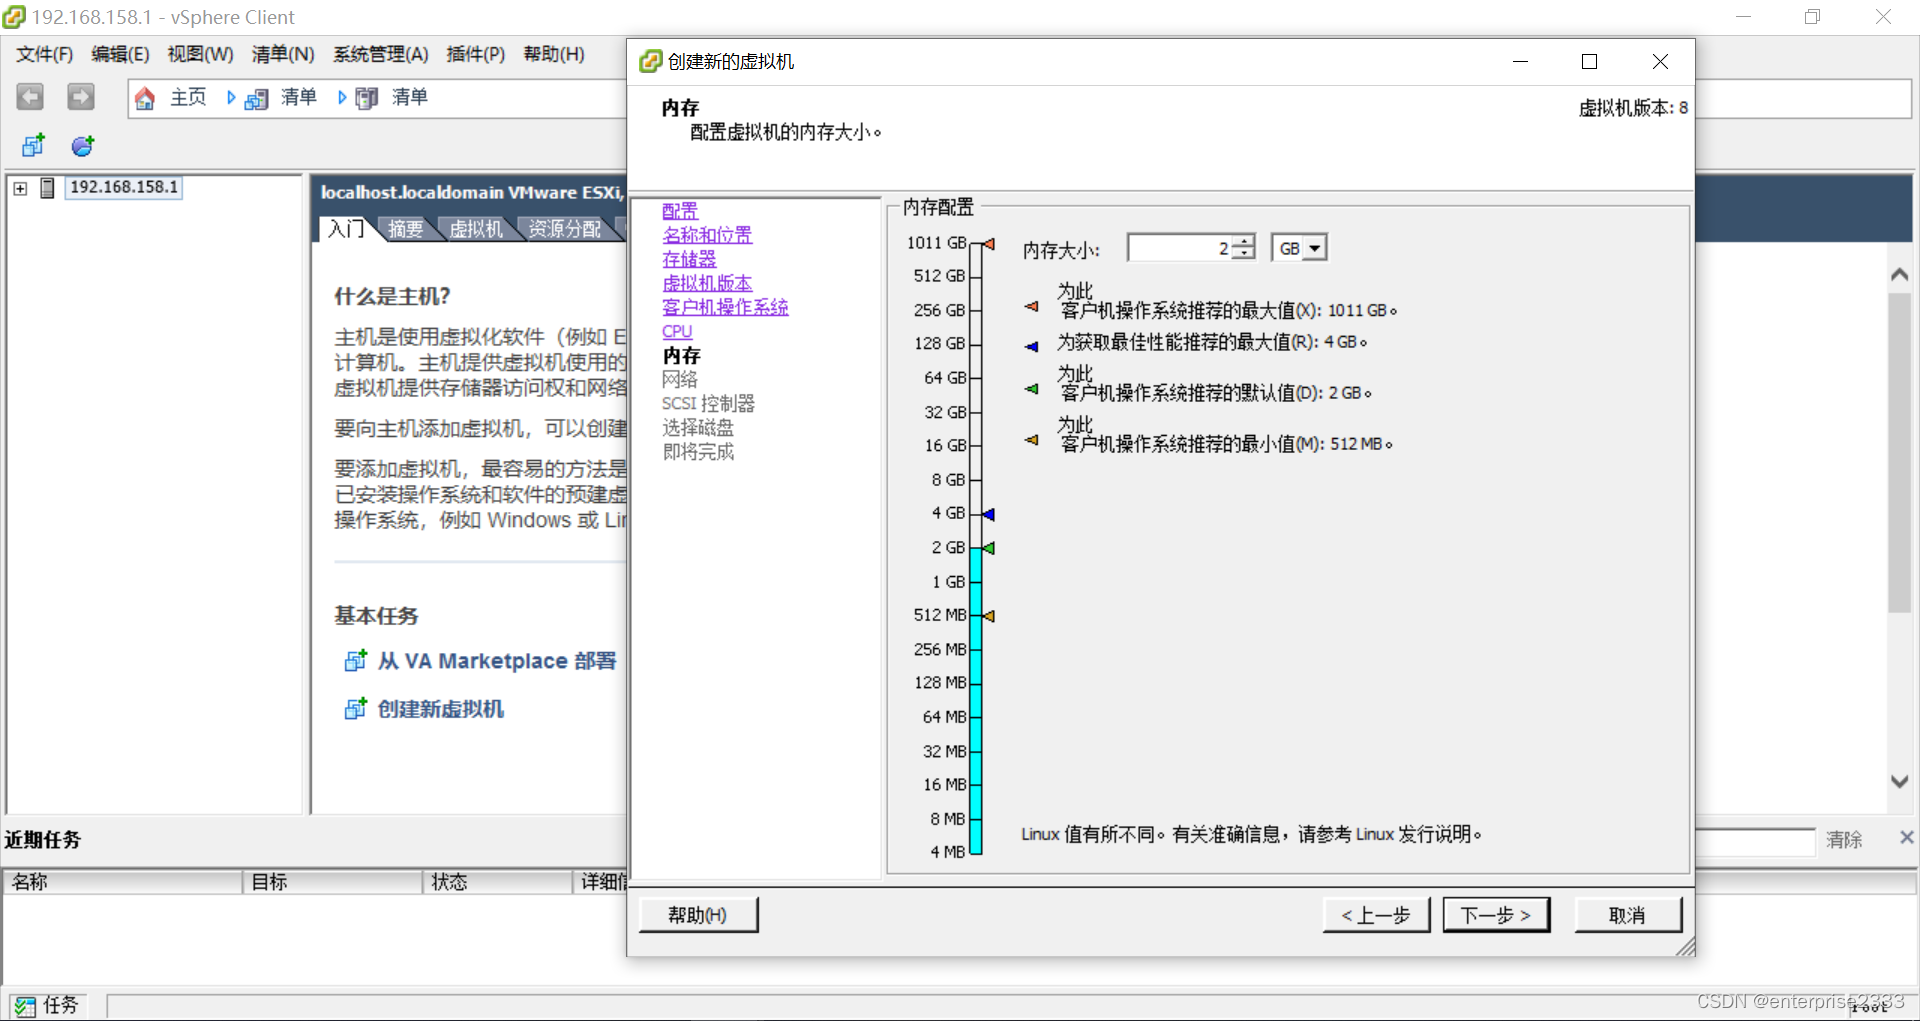This screenshot has width=1920, height=1021.
Task: Click the globe toolbar icon next to new VM
Action: tap(83, 146)
